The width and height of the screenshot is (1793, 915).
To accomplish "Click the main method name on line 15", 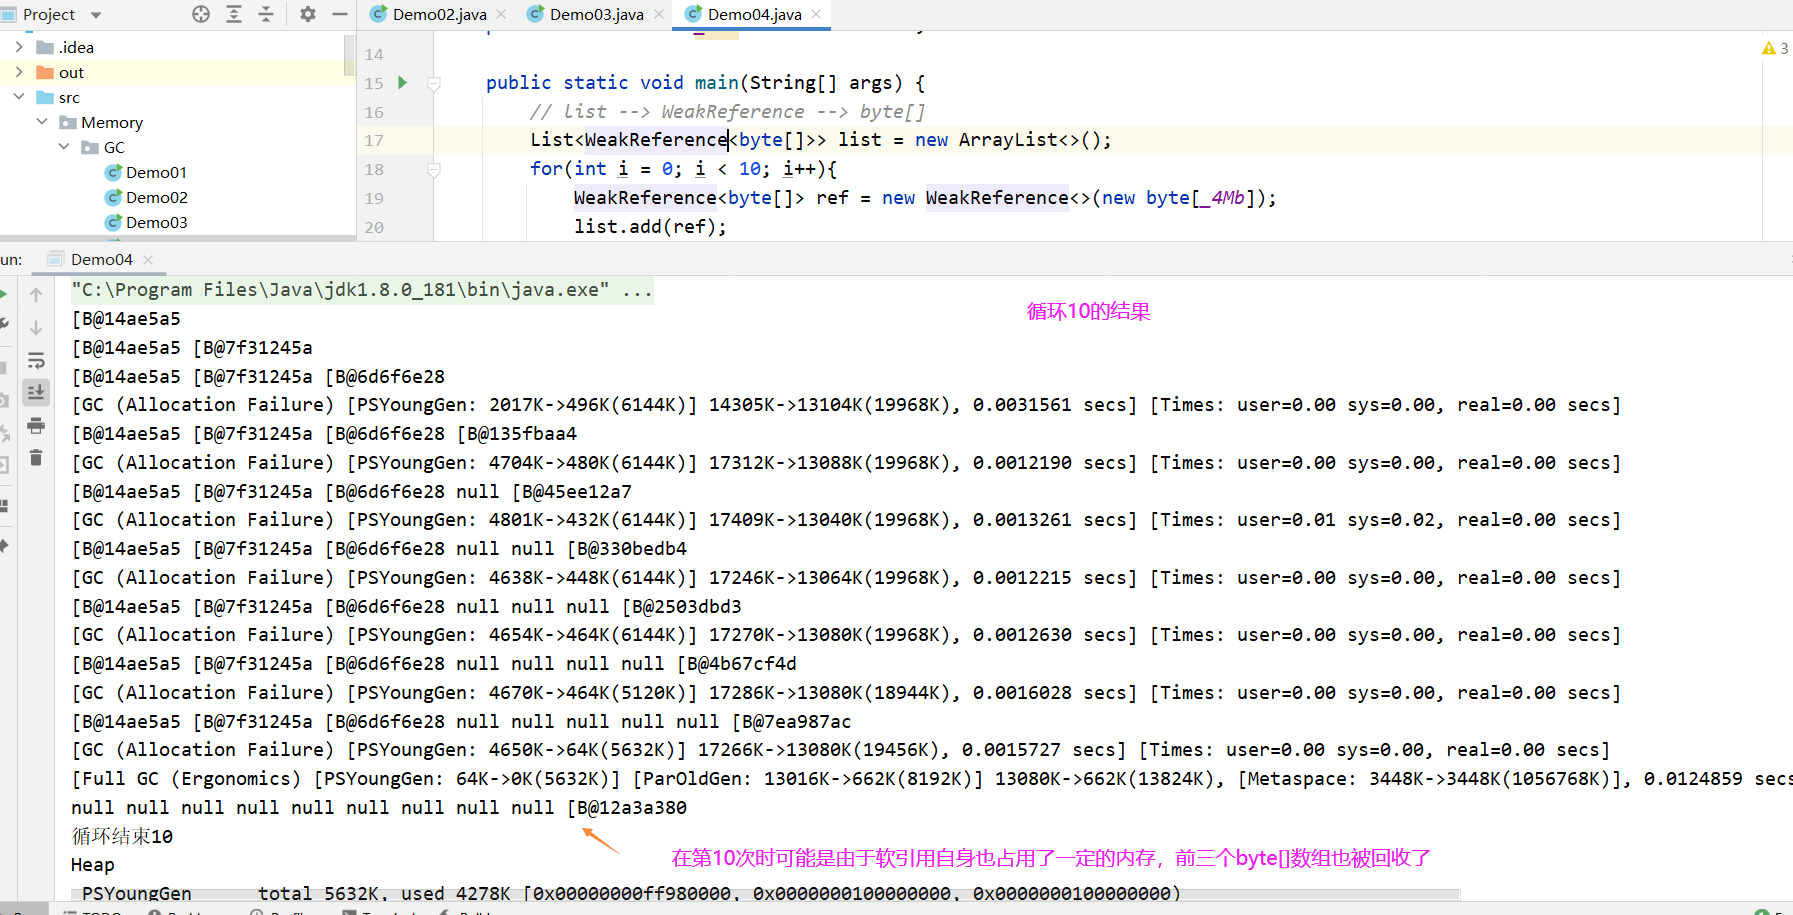I will point(716,83).
